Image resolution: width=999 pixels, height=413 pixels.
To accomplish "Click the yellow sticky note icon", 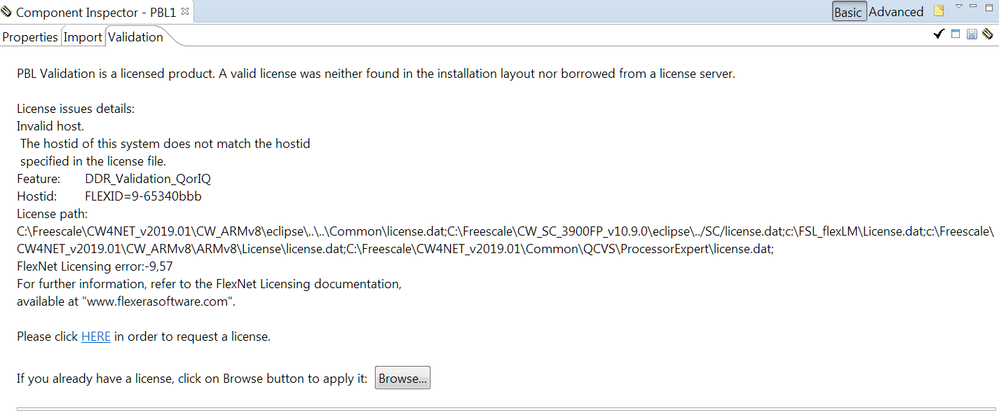I will (938, 11).
